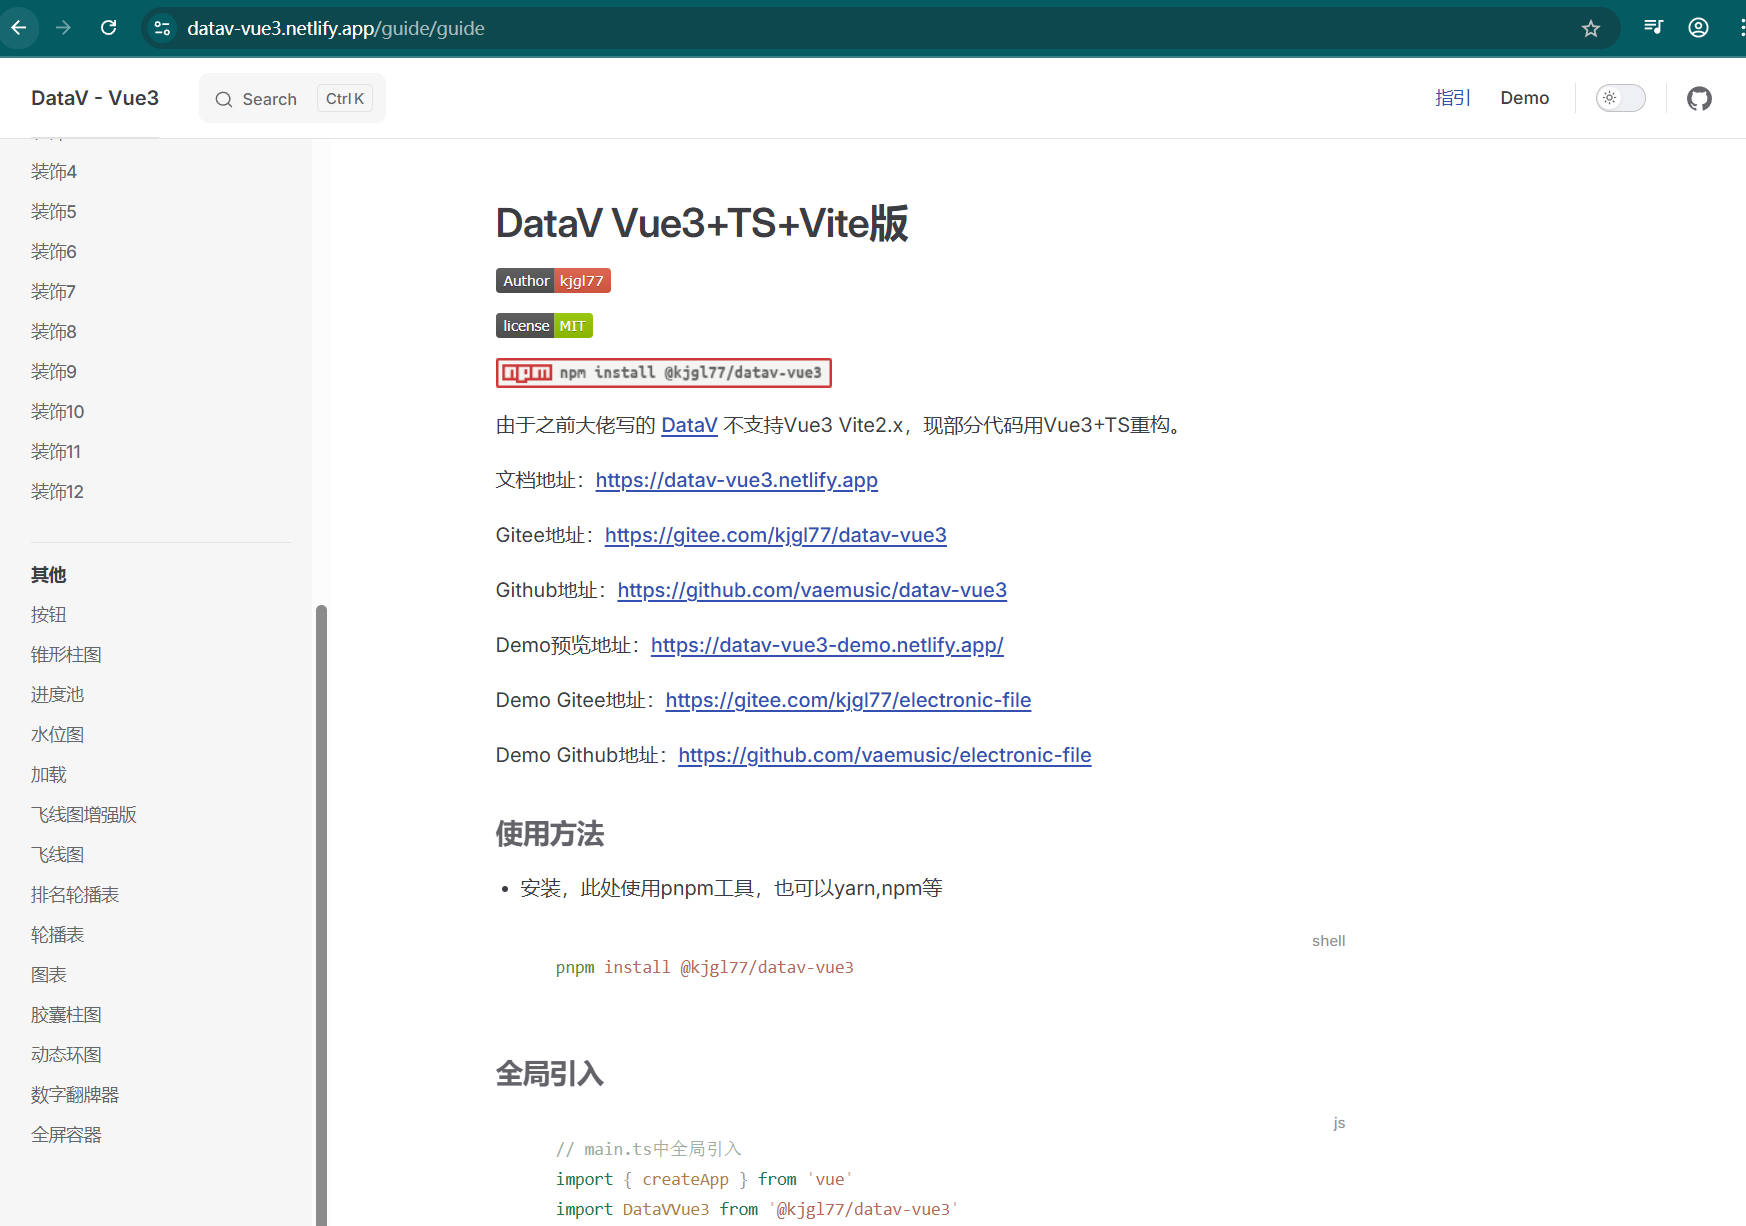The height and width of the screenshot is (1226, 1746).
Task: Open the browser profile icon
Action: point(1698,28)
